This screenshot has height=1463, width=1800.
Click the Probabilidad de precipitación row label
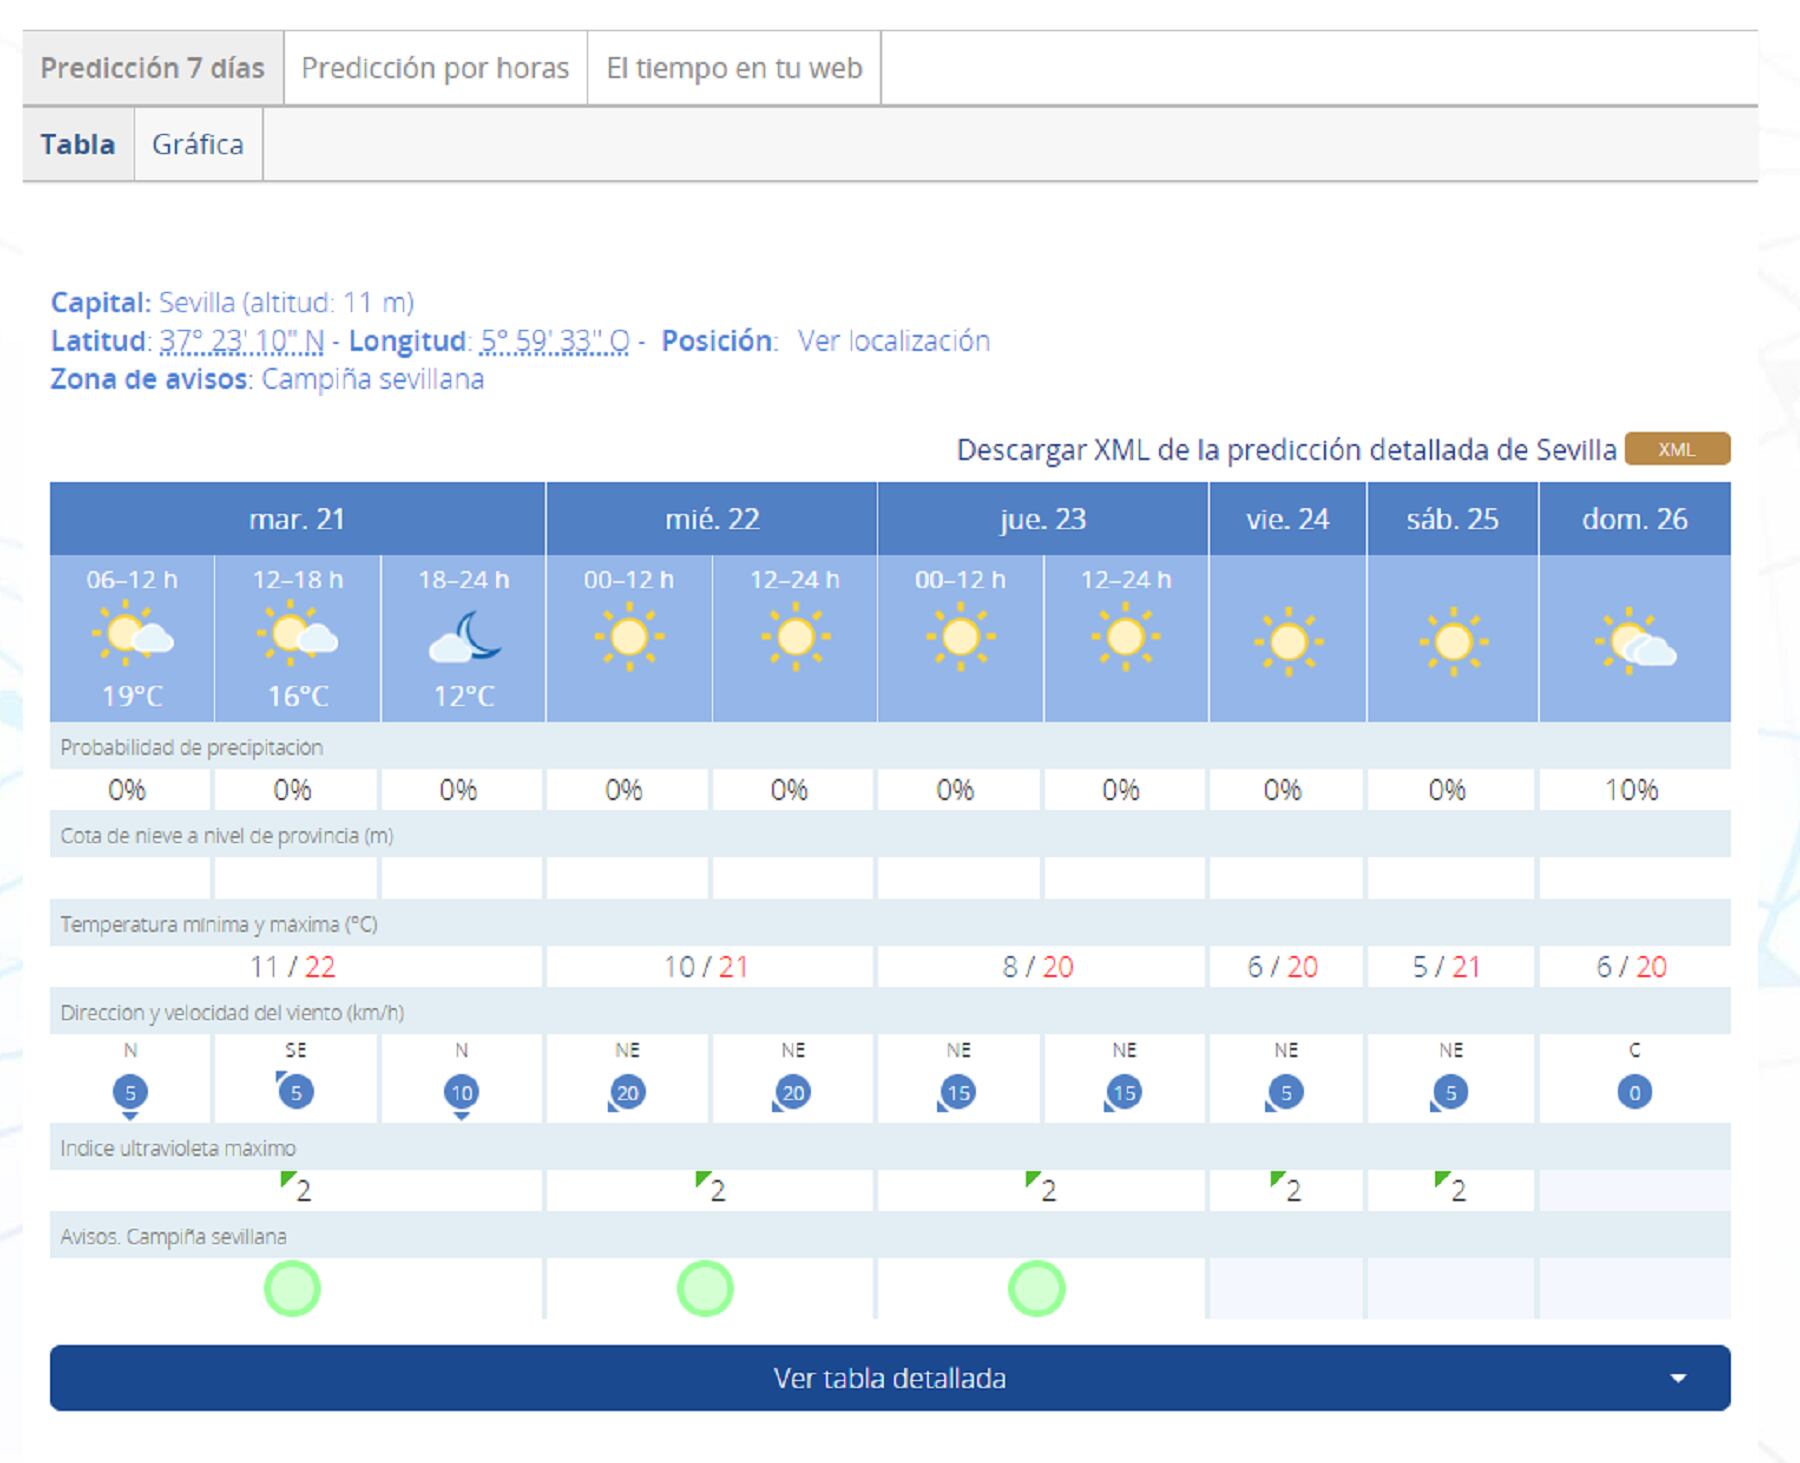tap(191, 747)
